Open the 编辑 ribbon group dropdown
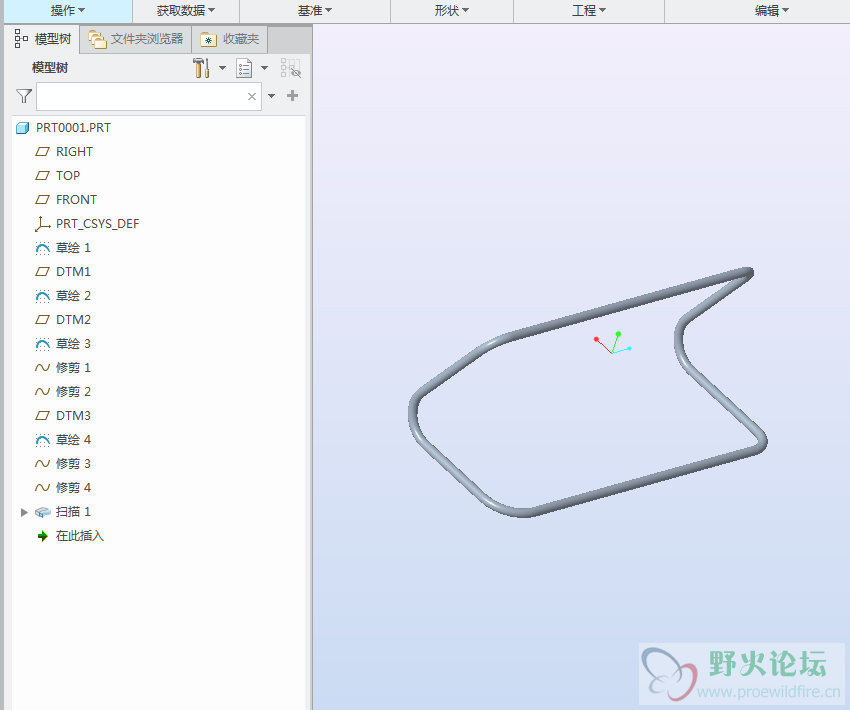Screen dimensions: 850x710 pos(772,10)
